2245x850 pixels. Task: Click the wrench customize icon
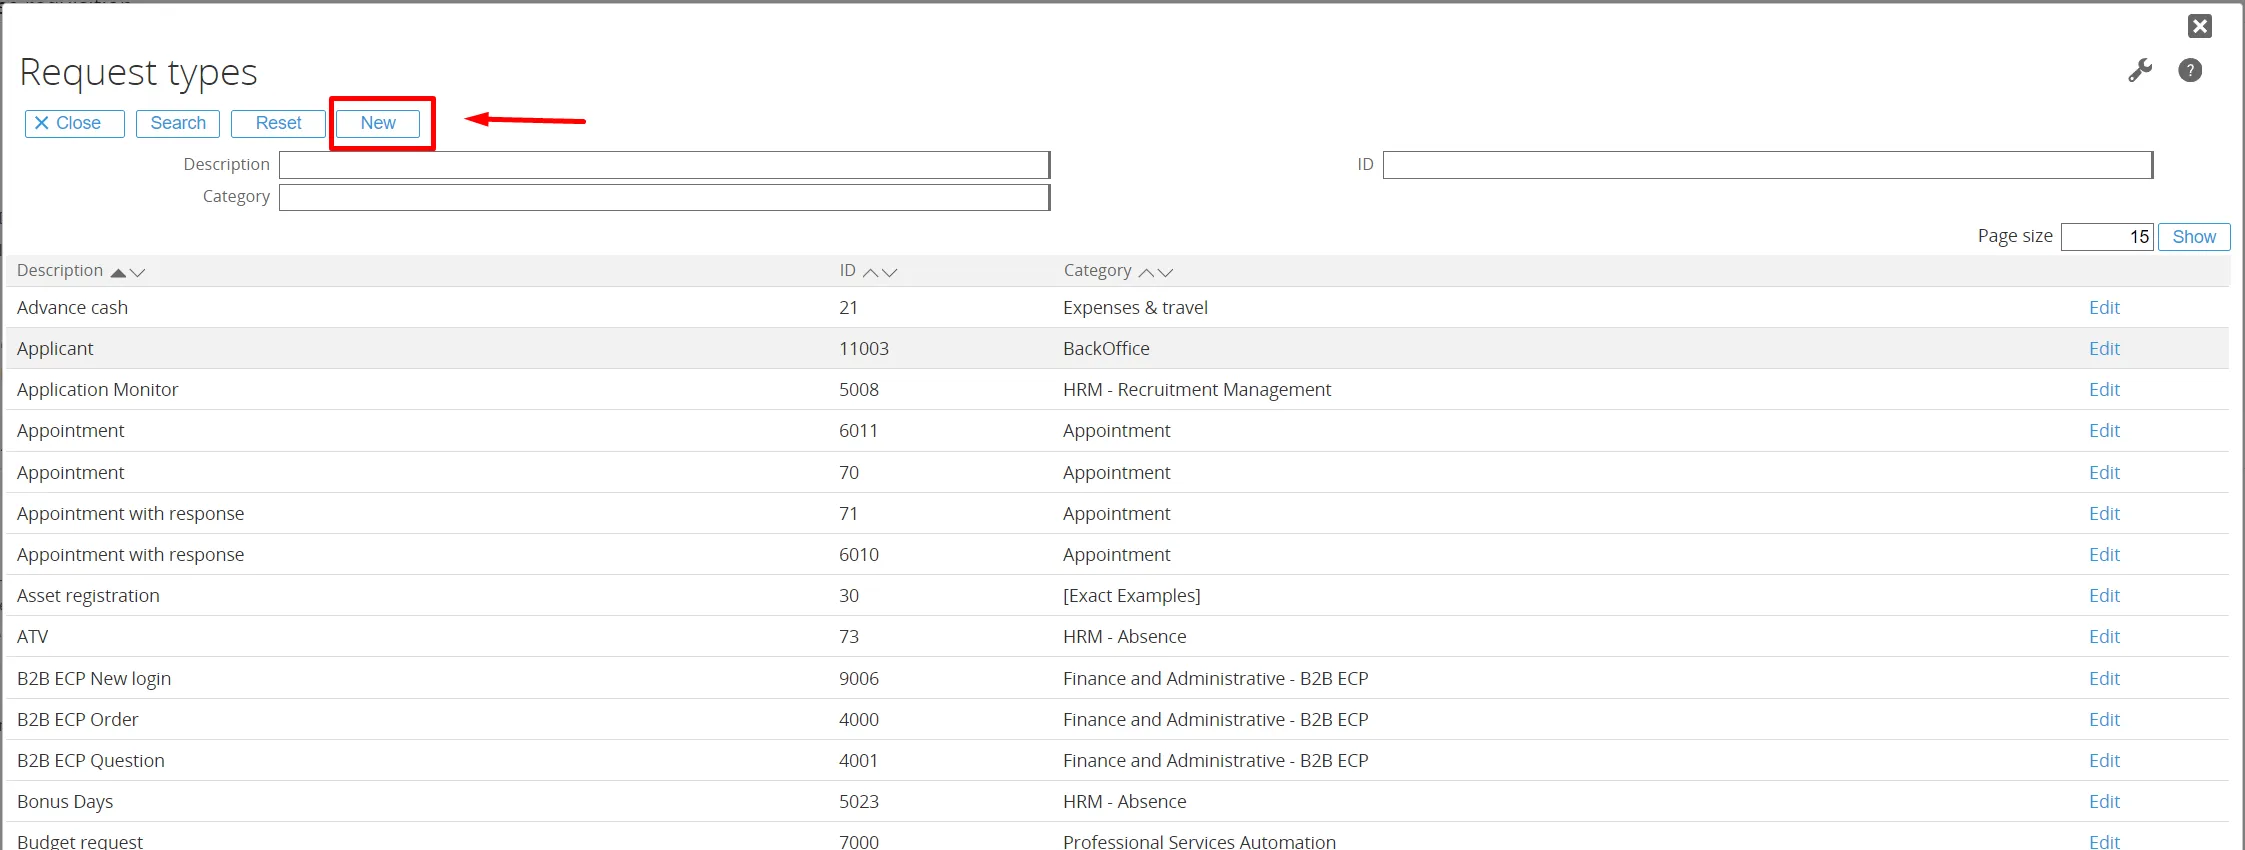tap(2139, 71)
